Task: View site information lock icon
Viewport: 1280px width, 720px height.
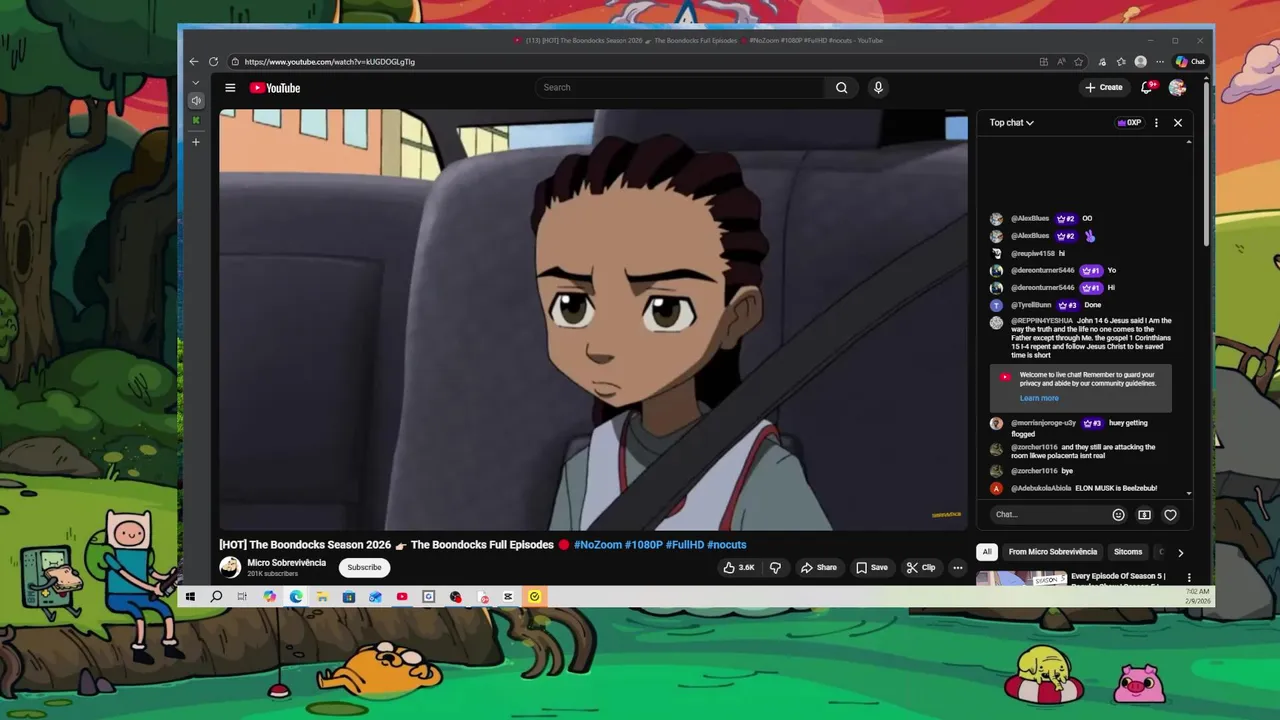Action: pos(235,62)
